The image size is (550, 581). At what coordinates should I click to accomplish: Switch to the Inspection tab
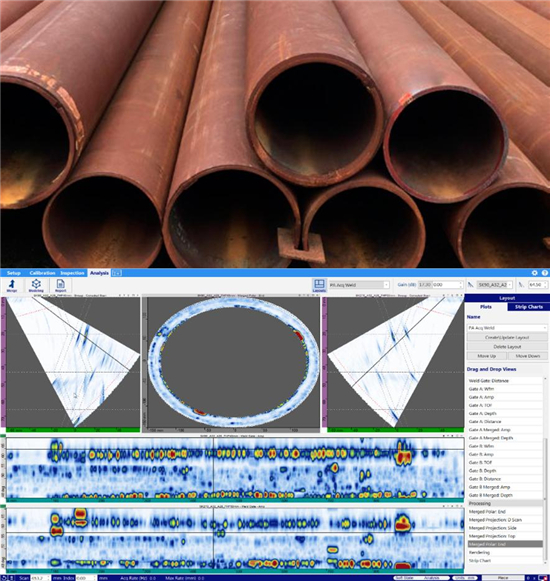pyautogui.click(x=72, y=273)
